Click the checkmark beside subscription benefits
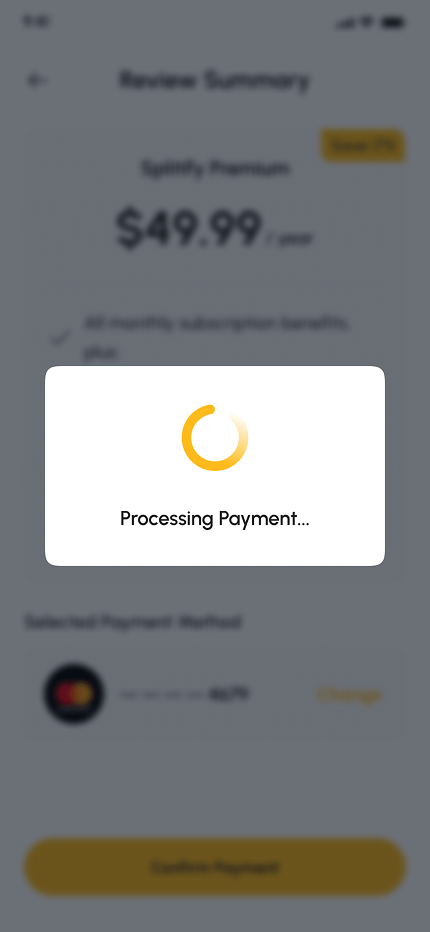The height and width of the screenshot is (932, 430). [x=60, y=338]
